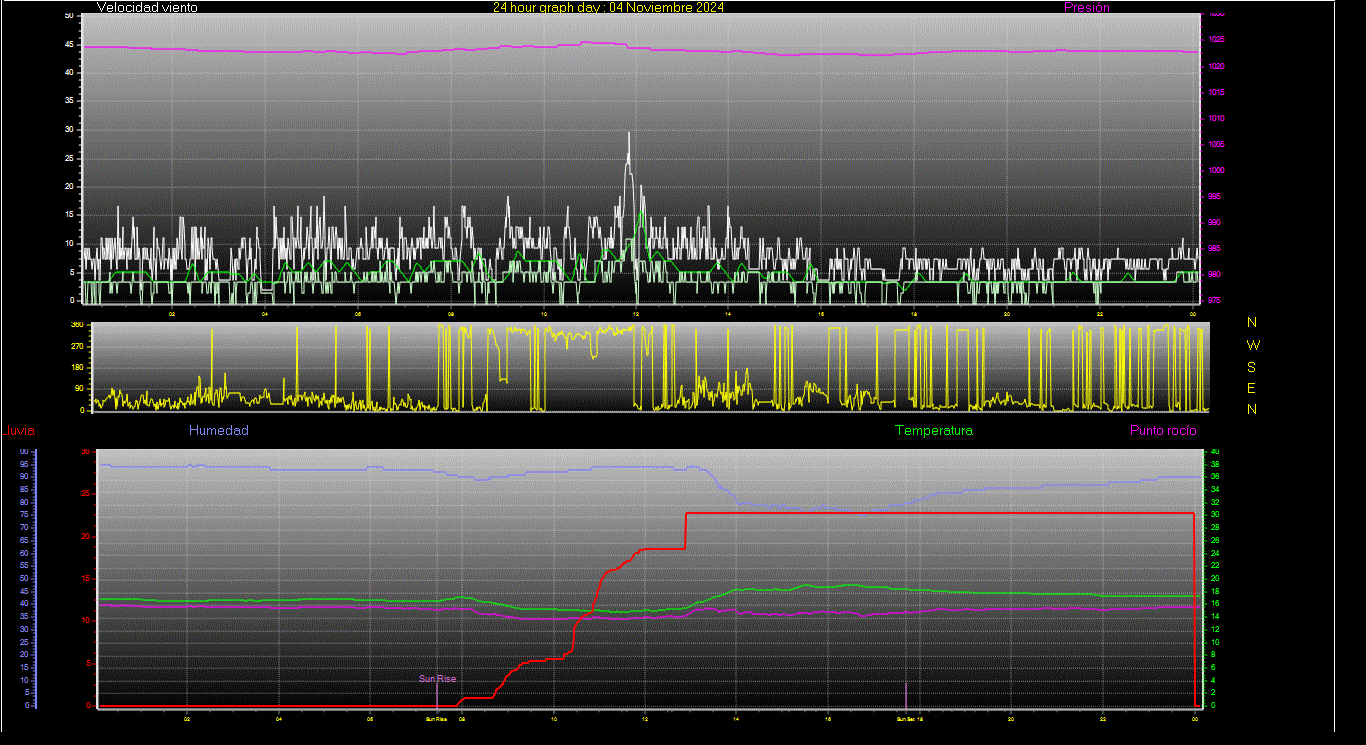
Task: Click the "1000" value on the pressure axis
Action: 1216,170
